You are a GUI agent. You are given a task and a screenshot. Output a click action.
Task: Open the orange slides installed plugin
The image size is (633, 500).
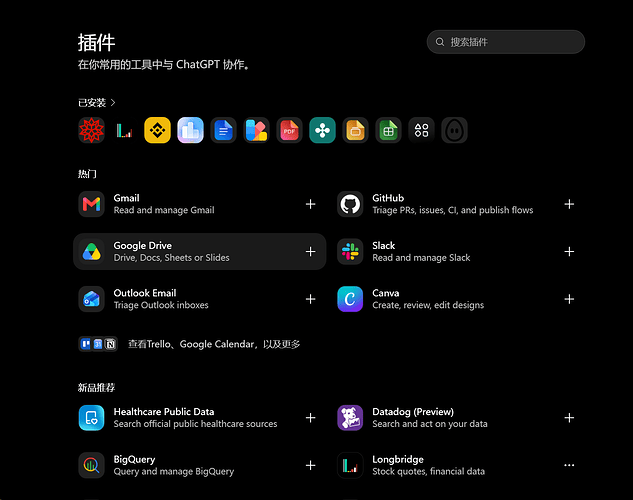pos(355,130)
